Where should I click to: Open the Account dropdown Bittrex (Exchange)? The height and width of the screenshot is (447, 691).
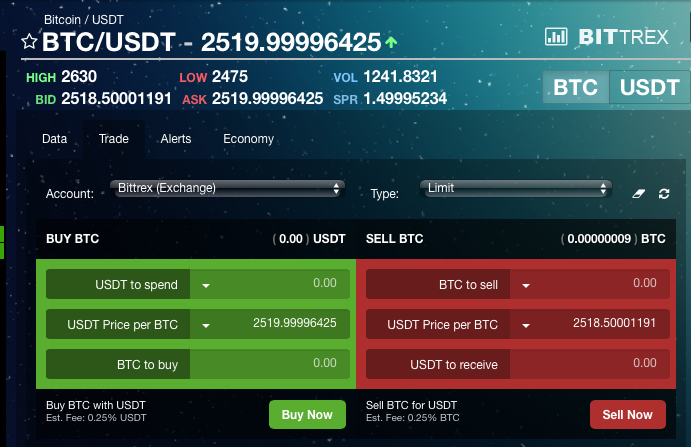[227, 188]
